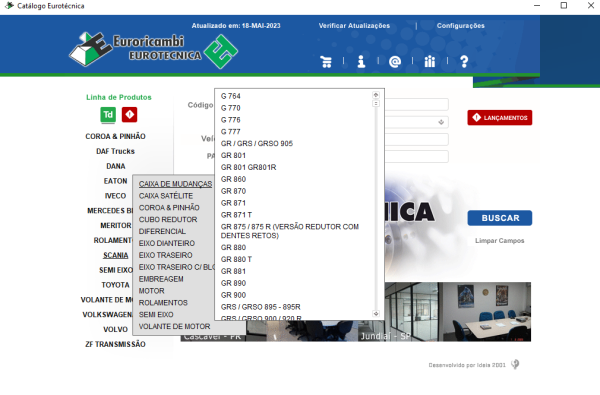Click the BUSCAR search button
This screenshot has width=600, height=395.
click(x=499, y=218)
